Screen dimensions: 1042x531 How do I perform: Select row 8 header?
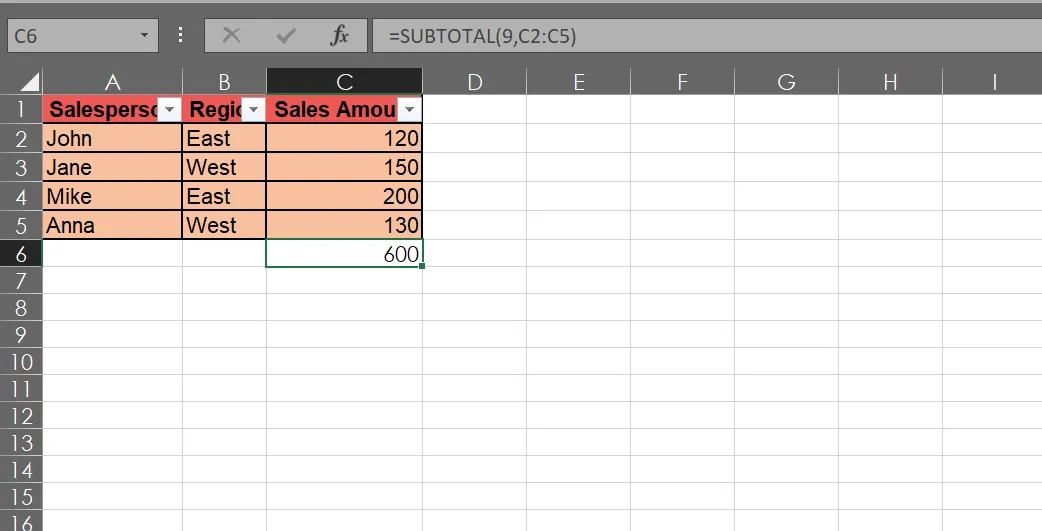(21, 308)
